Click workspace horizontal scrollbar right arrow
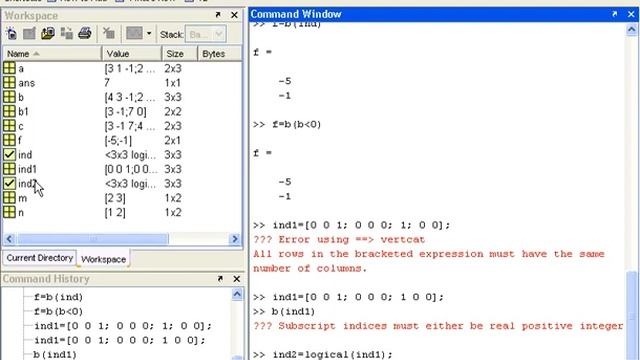 [235, 239]
